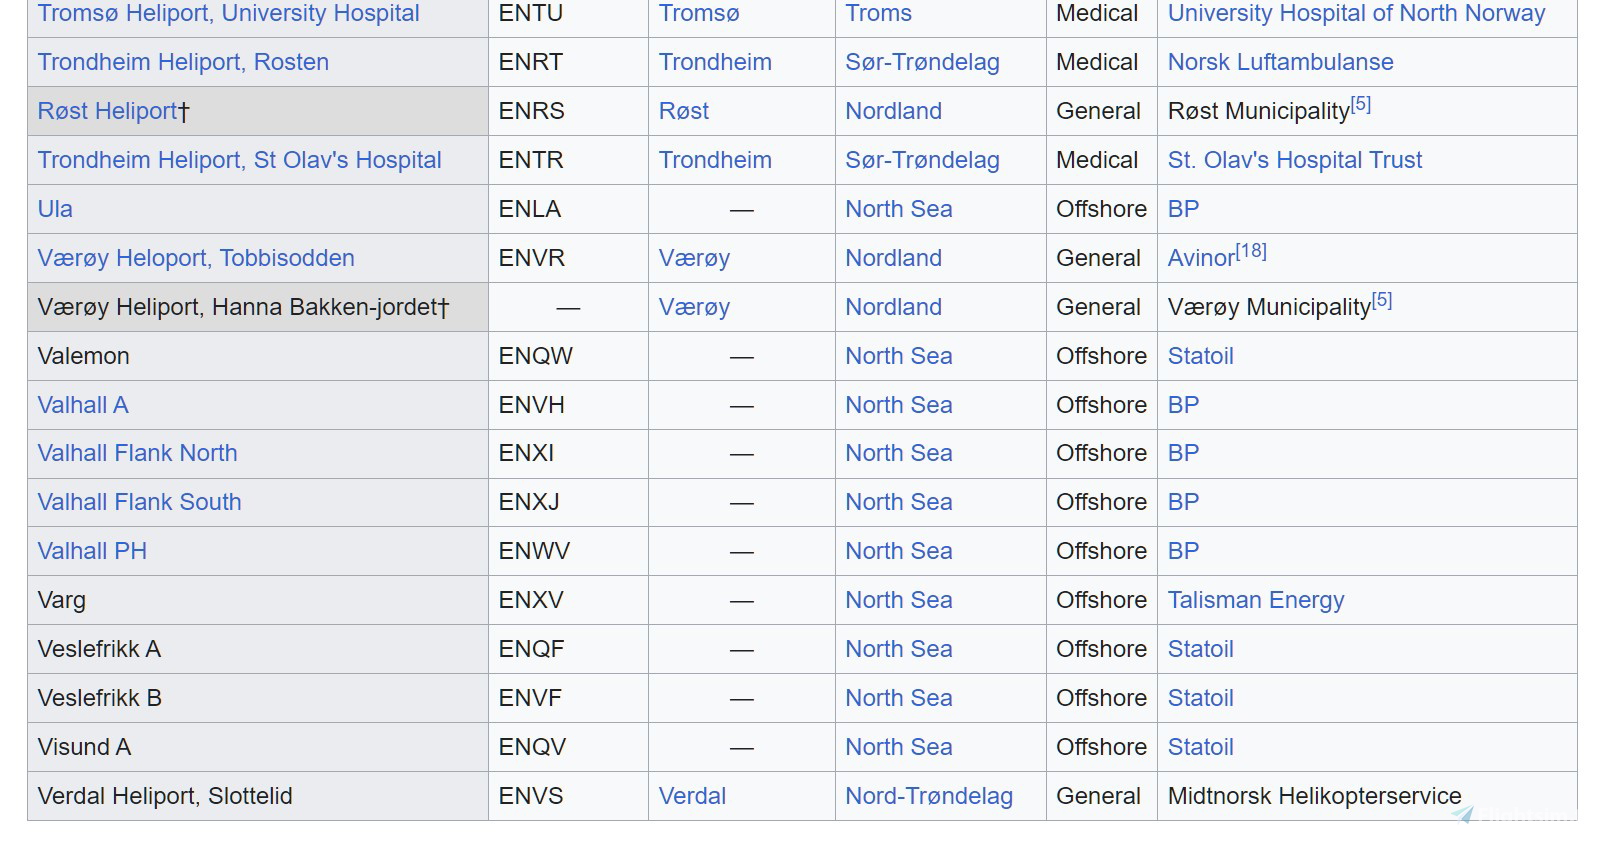1611x847 pixels.
Task: Open the Valhall PH link
Action: click(92, 551)
